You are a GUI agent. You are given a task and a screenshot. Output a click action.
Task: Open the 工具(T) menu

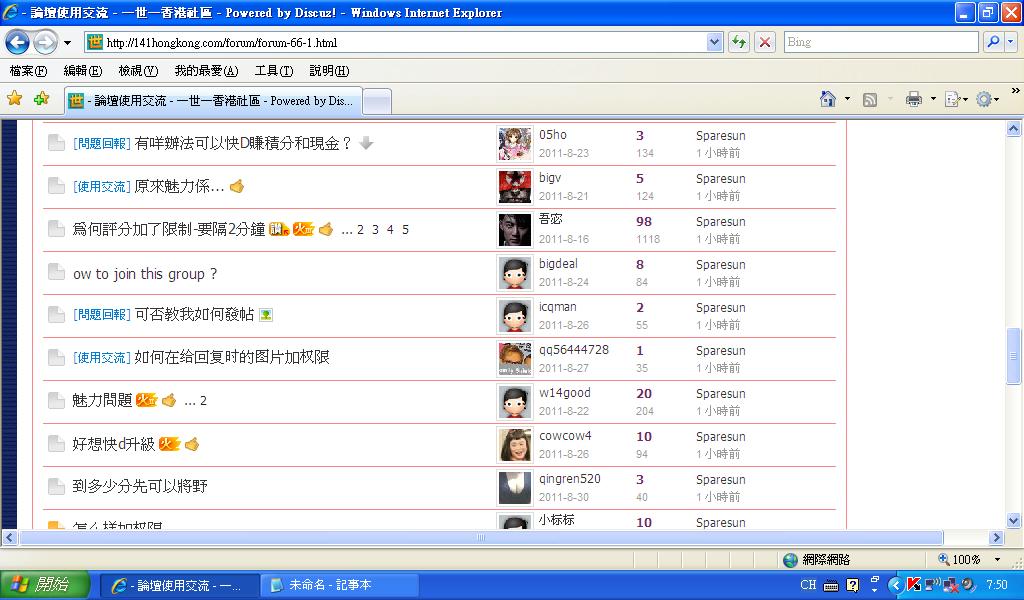[273, 71]
